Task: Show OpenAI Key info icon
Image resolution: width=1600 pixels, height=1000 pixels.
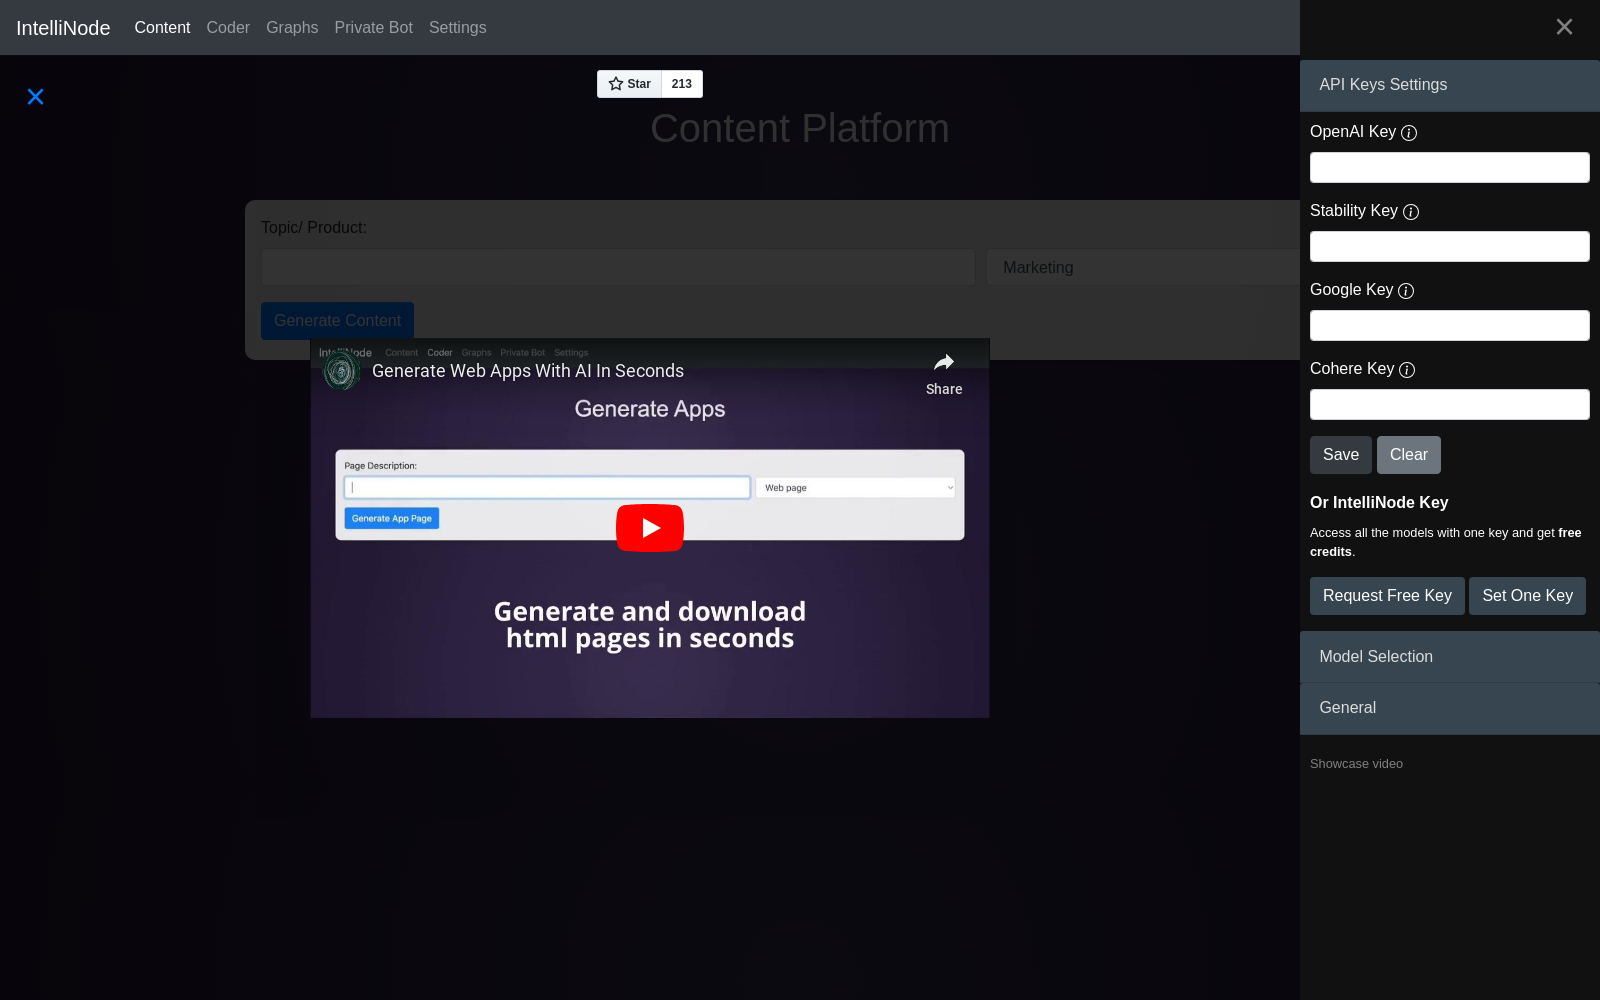Action: click(x=1409, y=133)
